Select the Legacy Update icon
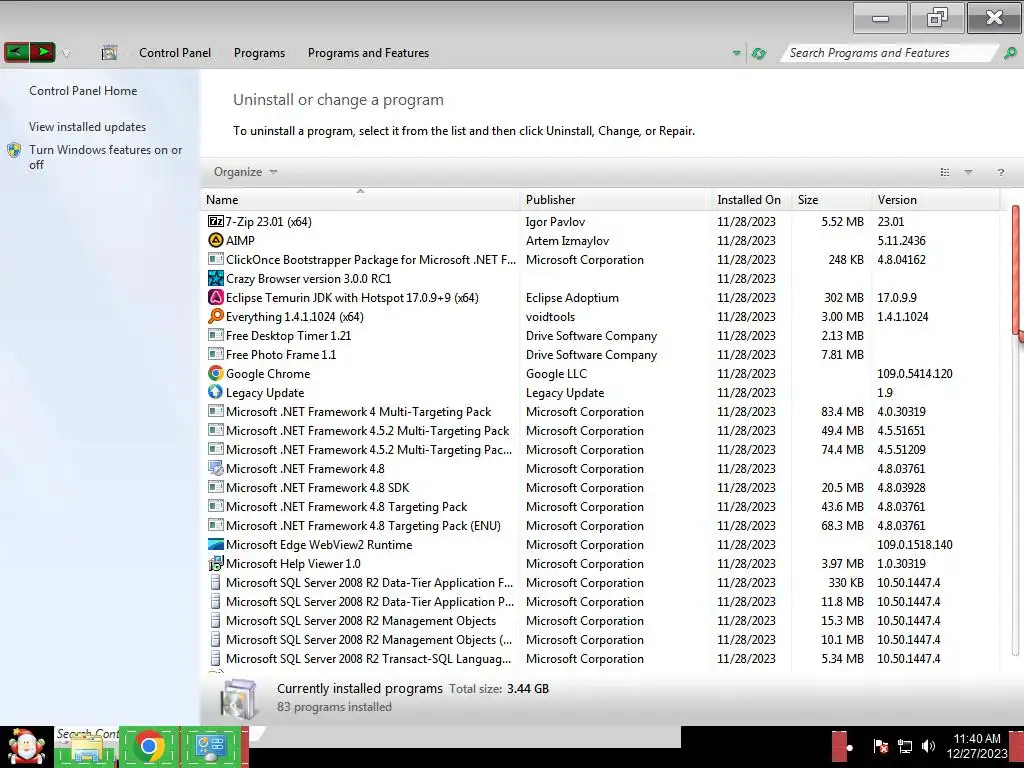This screenshot has height=768, width=1024. [216, 392]
